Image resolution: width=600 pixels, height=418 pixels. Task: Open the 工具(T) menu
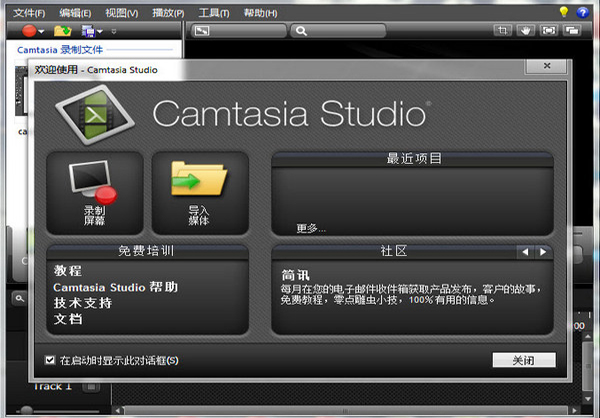point(214,13)
